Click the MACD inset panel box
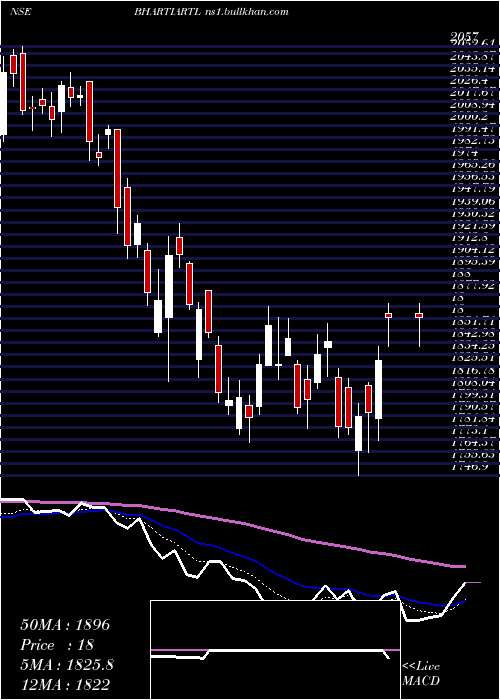The image size is (500, 700). pos(275,650)
